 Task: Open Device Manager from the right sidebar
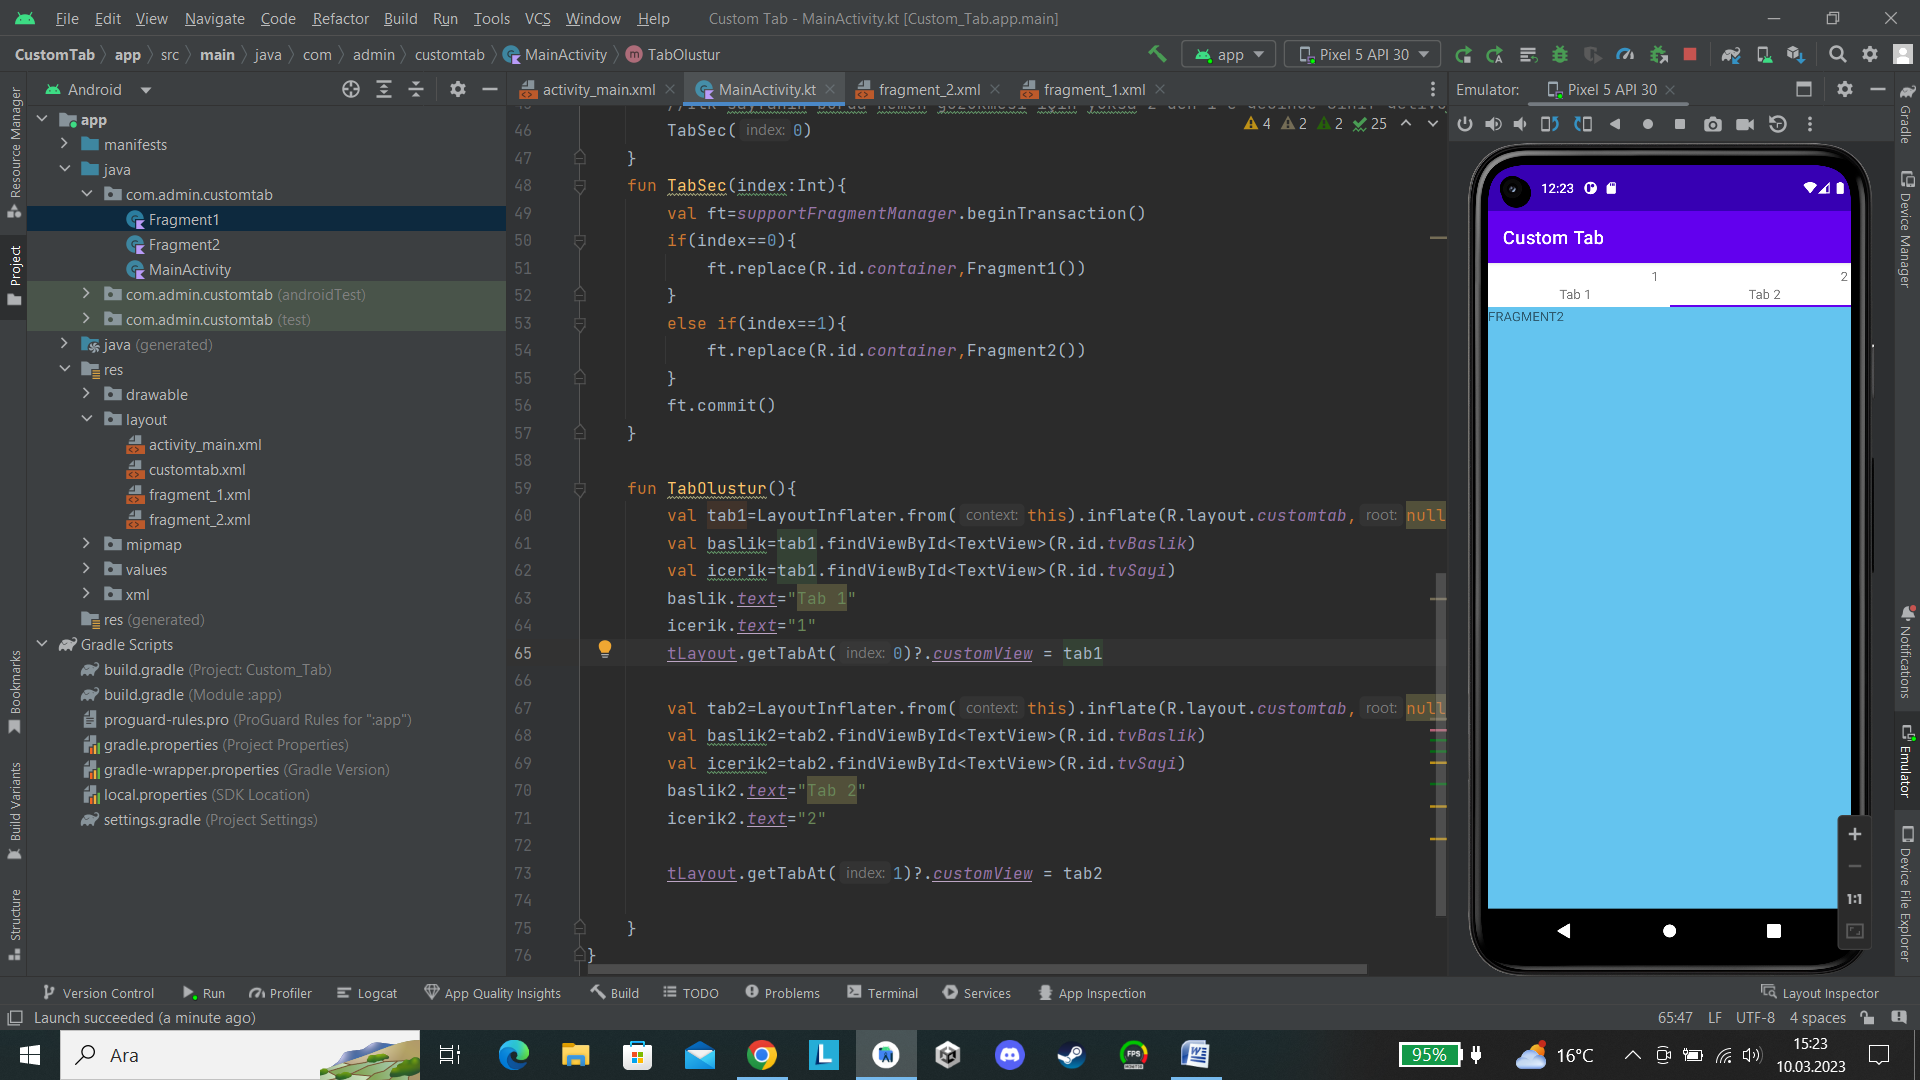point(1908,230)
